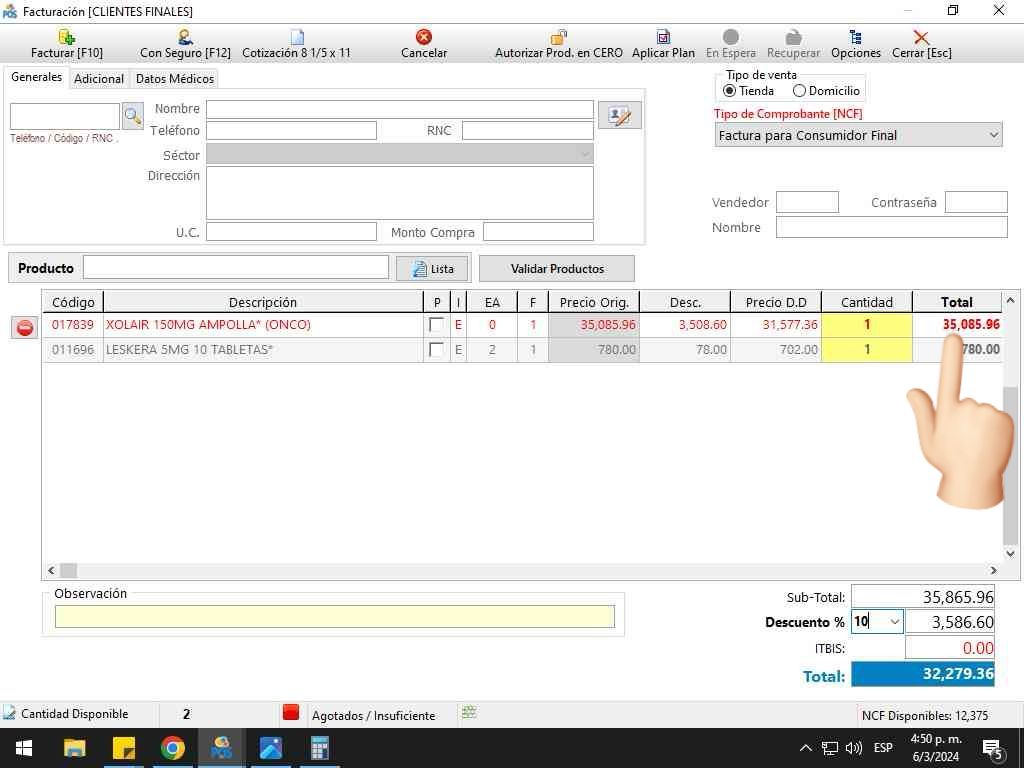Click Autorizar Prod. en CERO icon
The height and width of the screenshot is (768, 1024).
[x=558, y=38]
